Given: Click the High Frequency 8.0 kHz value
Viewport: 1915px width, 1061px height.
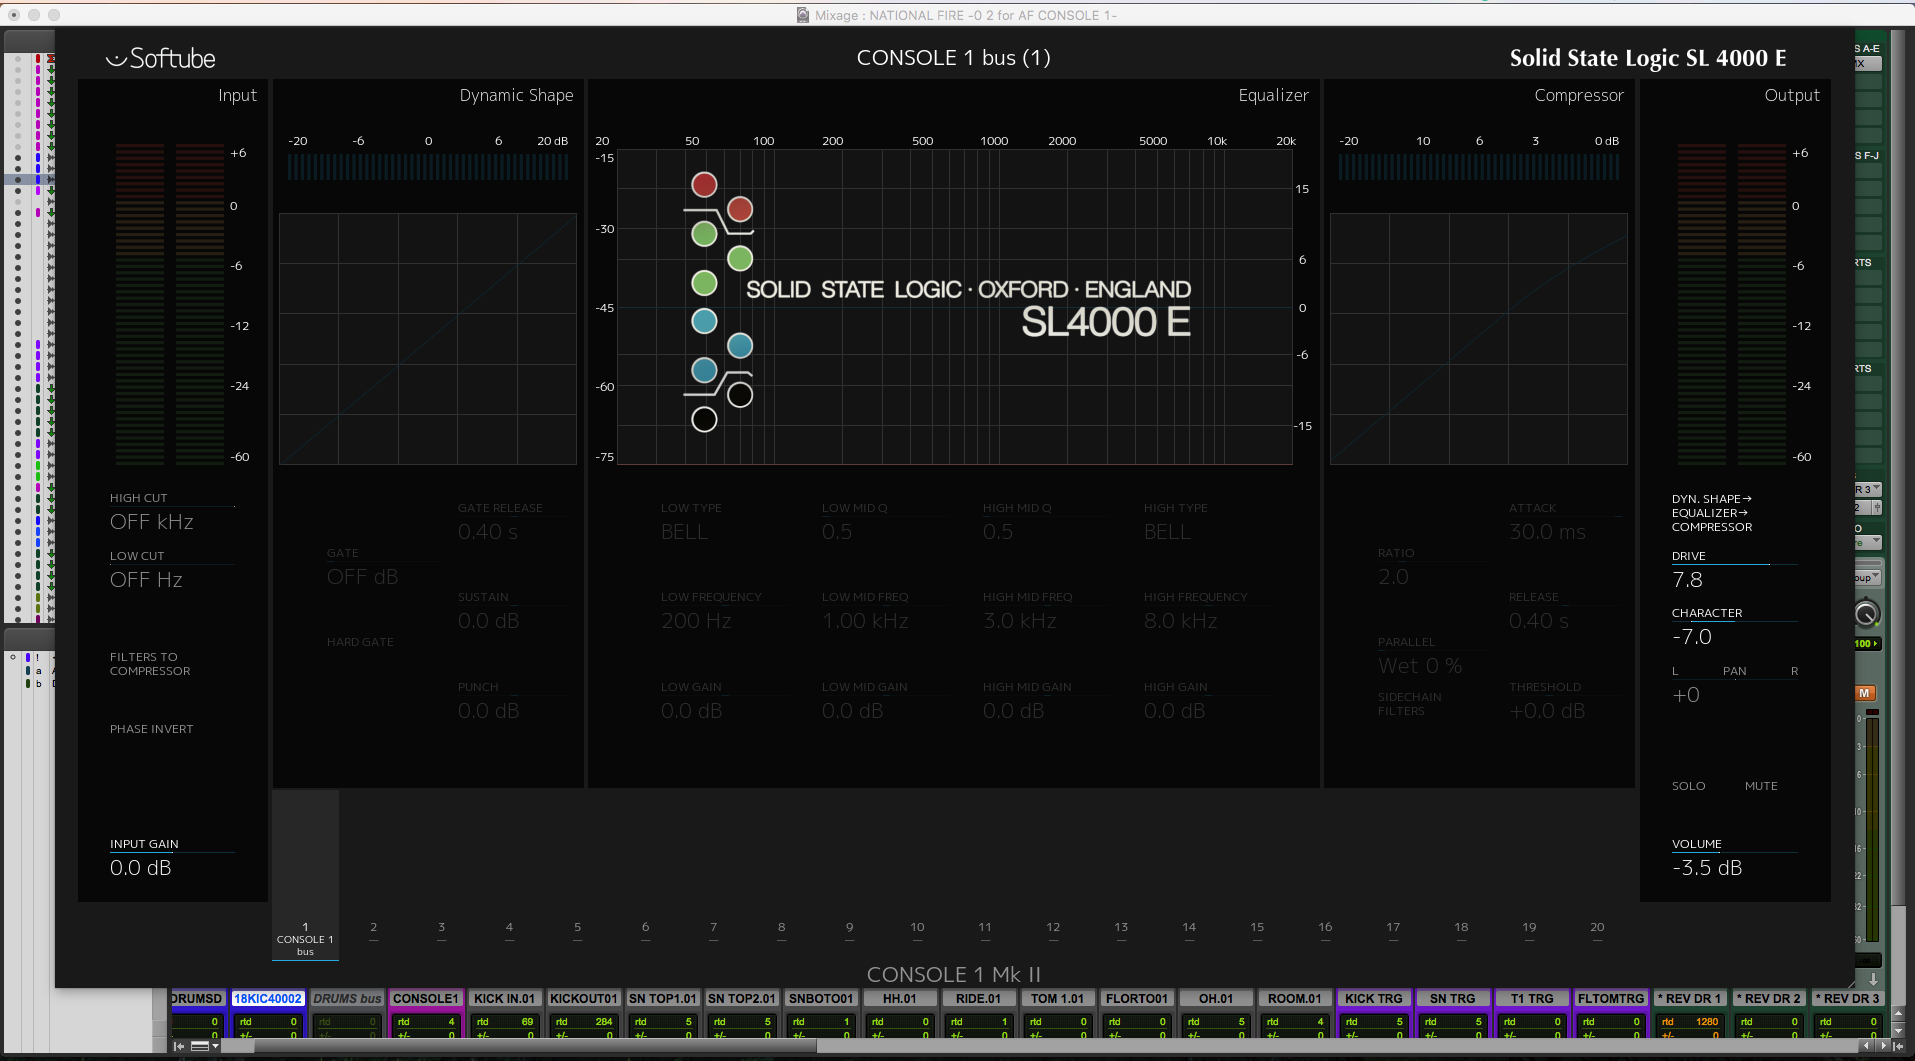Looking at the screenshot, I should point(1181,621).
